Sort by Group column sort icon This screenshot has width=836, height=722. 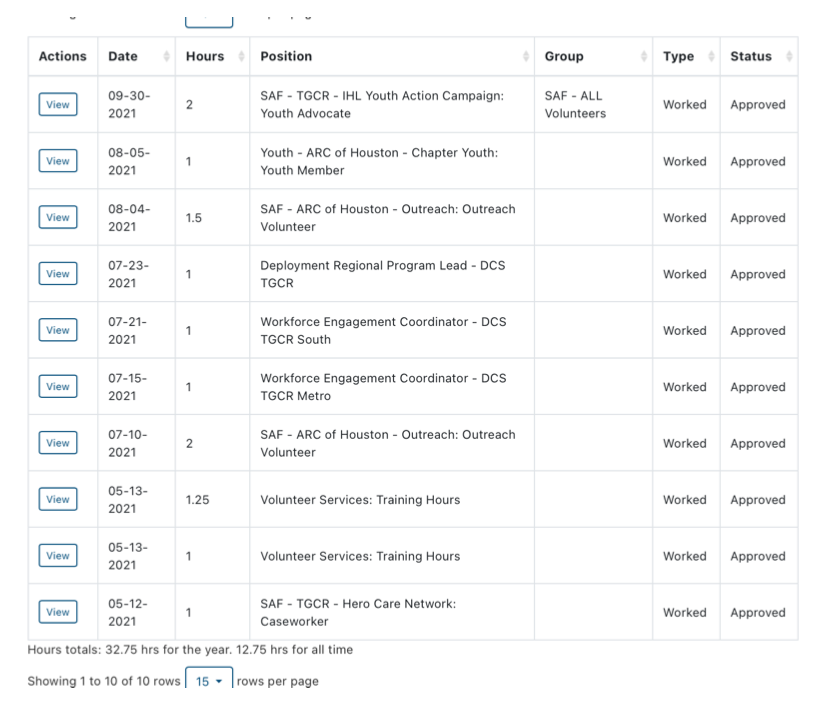tap(643, 57)
